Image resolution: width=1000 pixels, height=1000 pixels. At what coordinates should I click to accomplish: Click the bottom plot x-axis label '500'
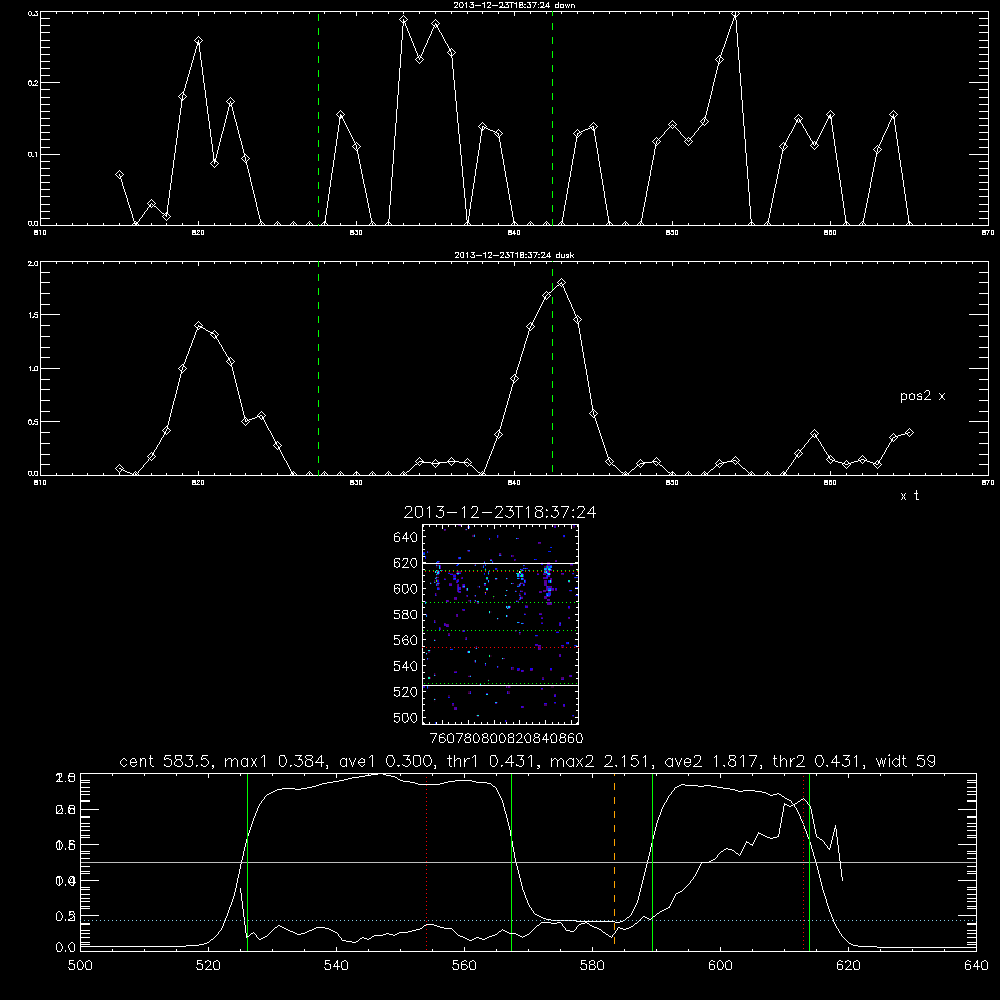coord(80,966)
